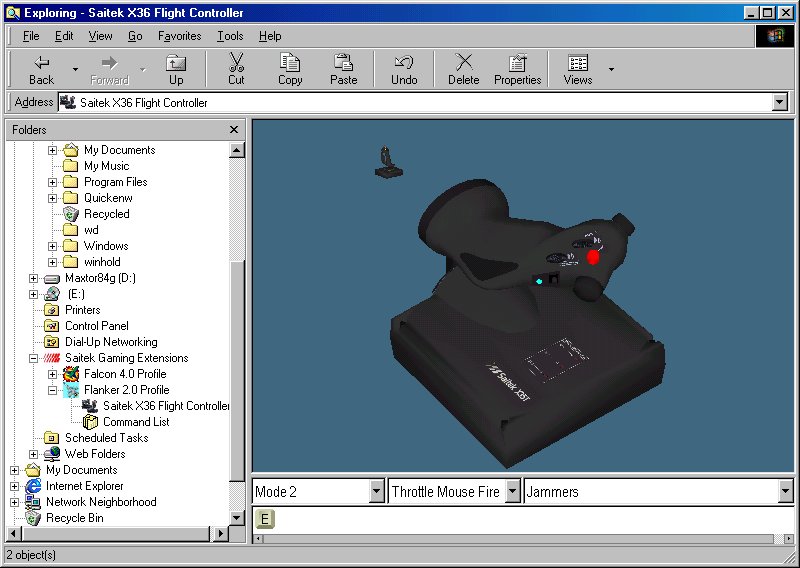The height and width of the screenshot is (568, 800).
Task: Select the Saitek Gaming Extensions icon
Action: click(52, 358)
